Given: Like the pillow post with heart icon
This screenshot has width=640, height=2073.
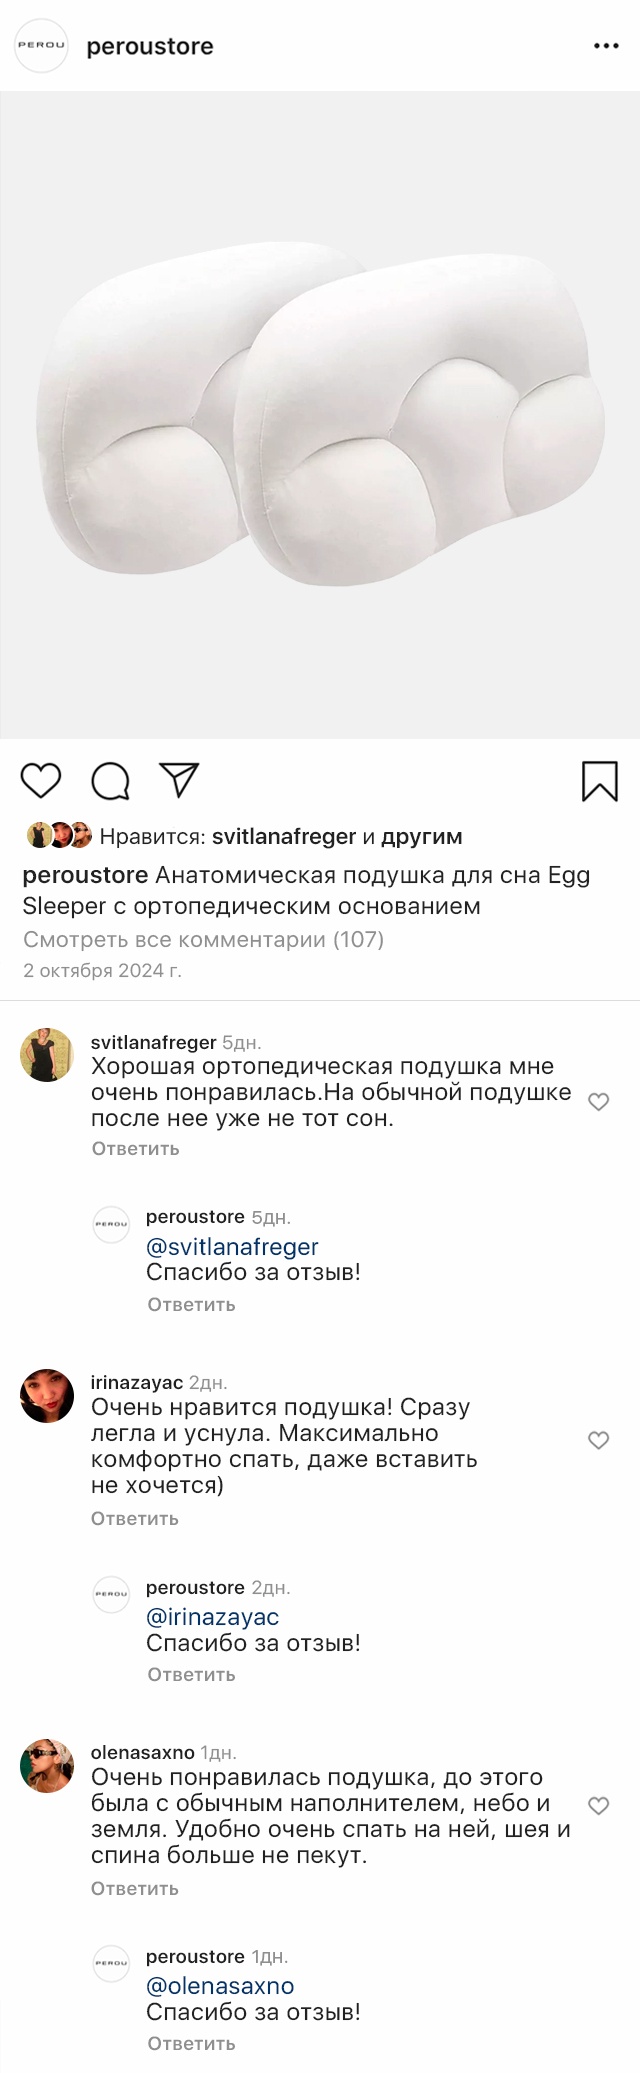Looking at the screenshot, I should click(x=41, y=780).
